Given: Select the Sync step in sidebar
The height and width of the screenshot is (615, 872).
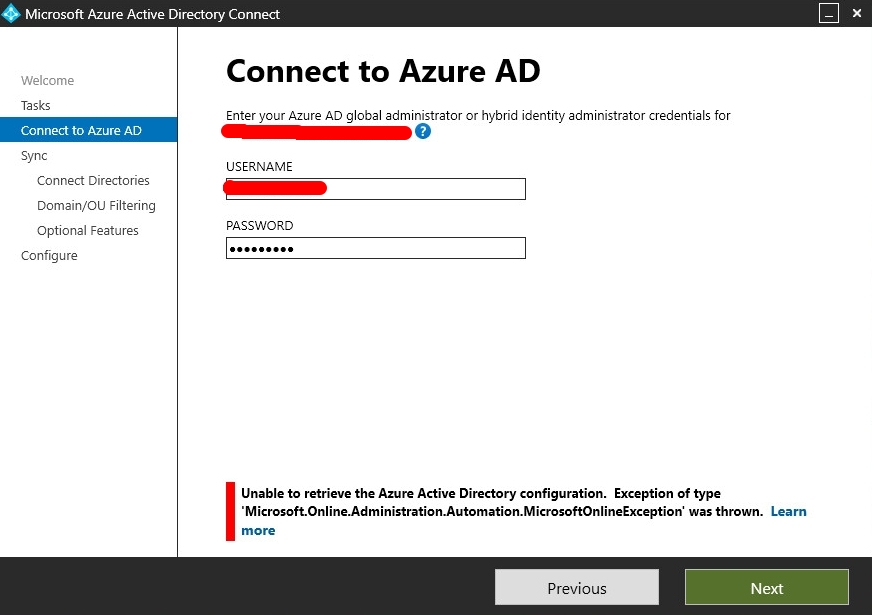Looking at the screenshot, I should click(34, 156).
